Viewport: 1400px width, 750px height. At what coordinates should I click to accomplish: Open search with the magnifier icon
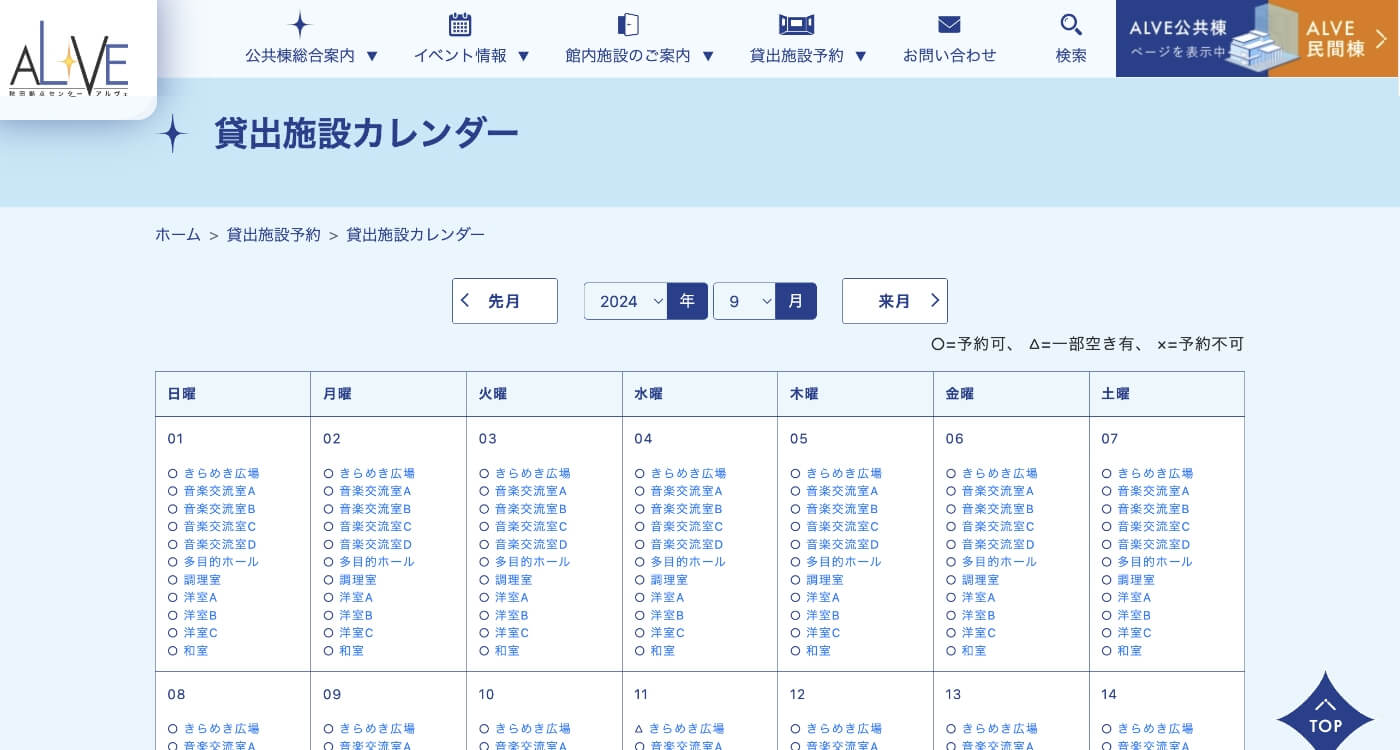click(x=1071, y=25)
